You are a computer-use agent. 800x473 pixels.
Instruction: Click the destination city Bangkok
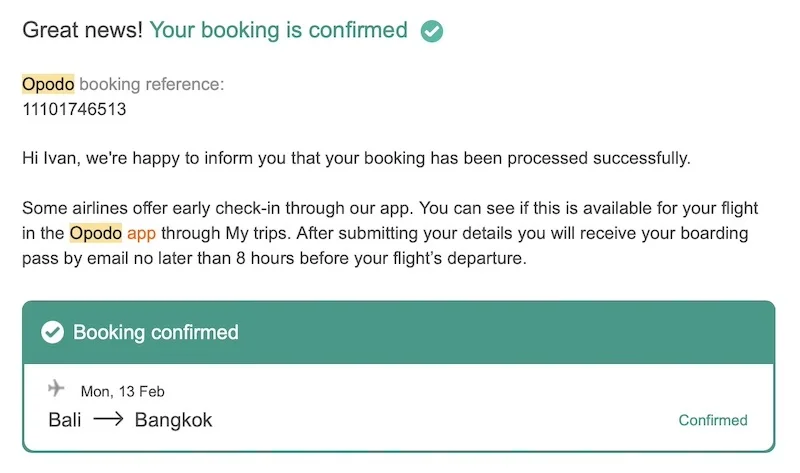tap(173, 420)
